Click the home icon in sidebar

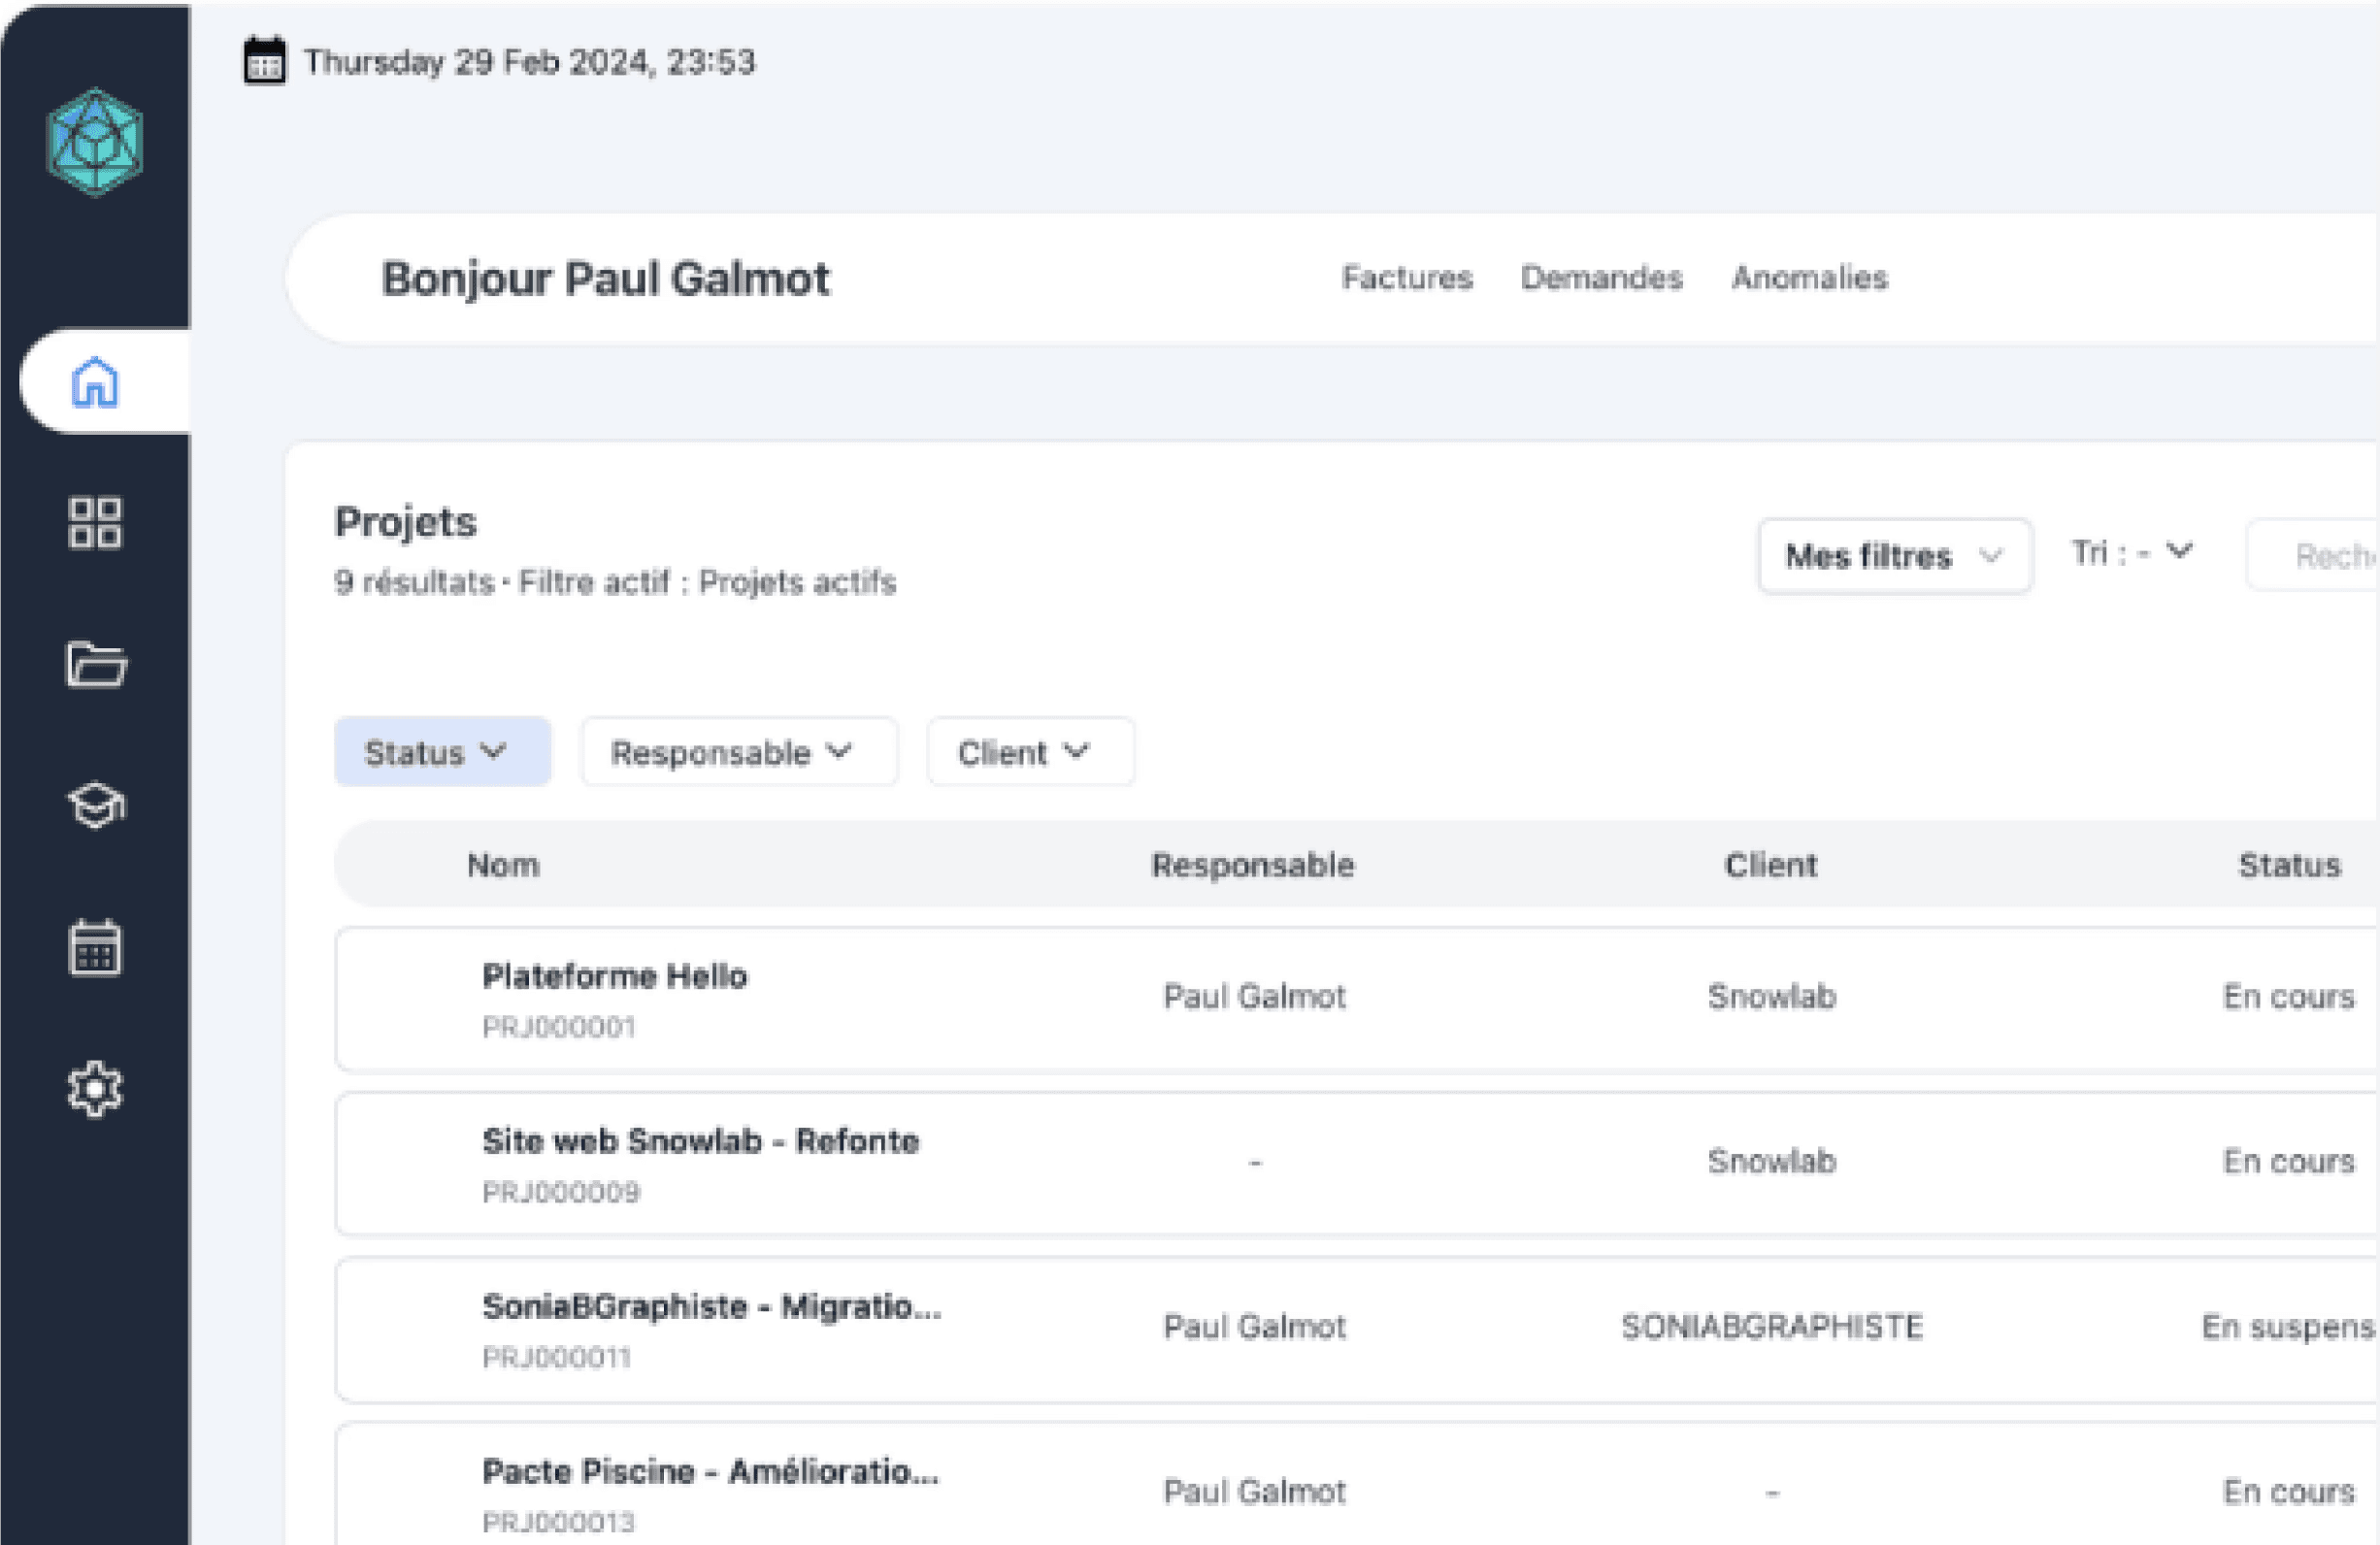[x=95, y=382]
